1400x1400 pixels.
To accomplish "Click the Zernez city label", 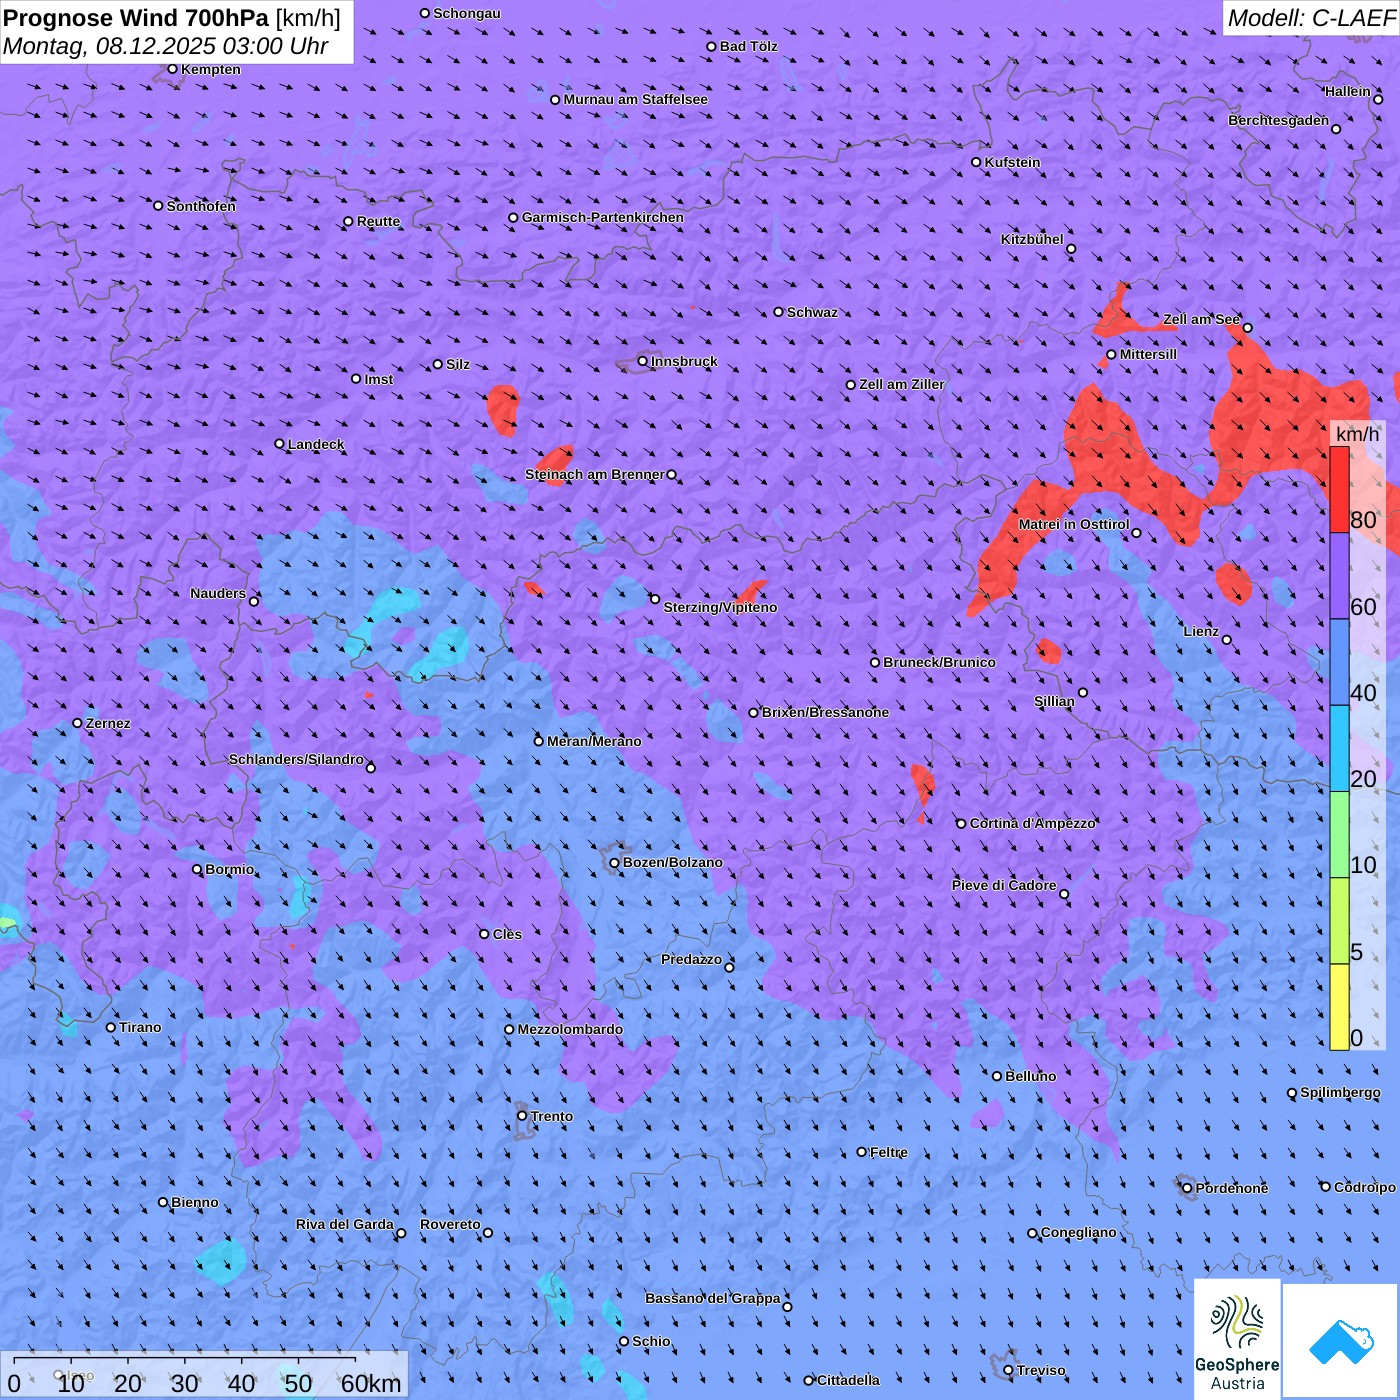I will (108, 723).
